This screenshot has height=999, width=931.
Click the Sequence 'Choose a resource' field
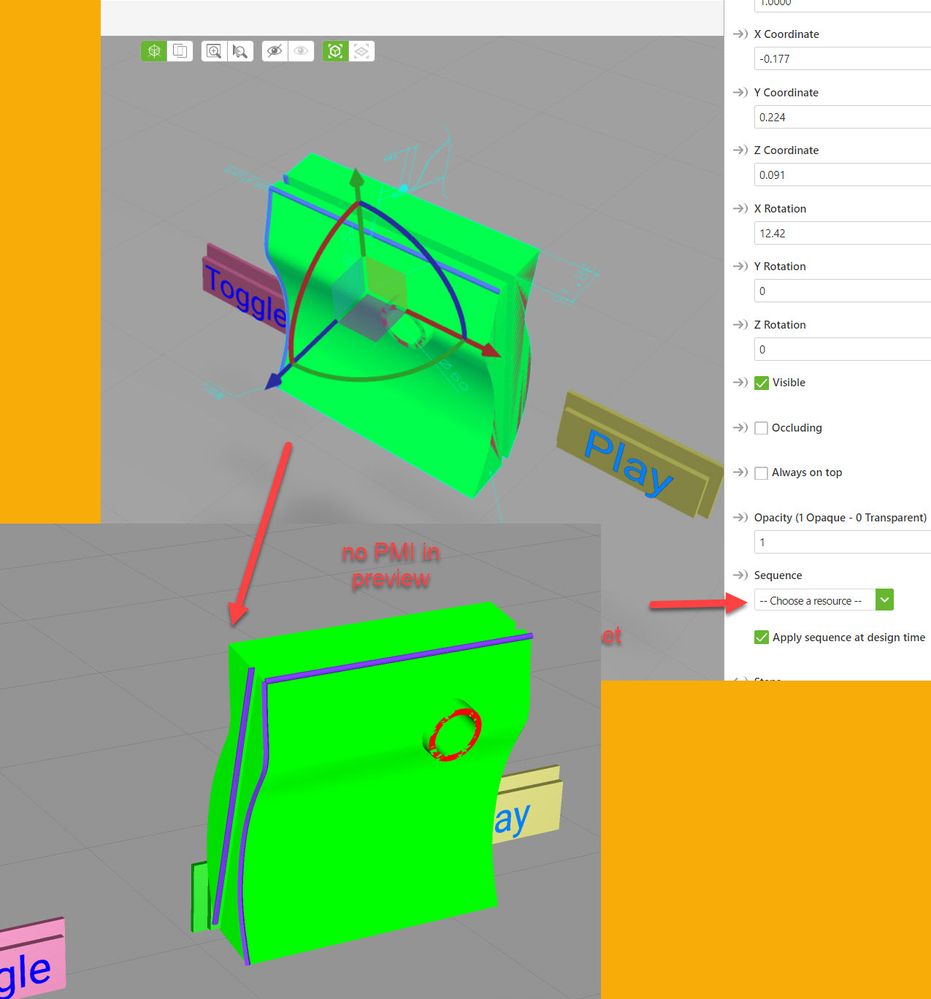coord(814,600)
